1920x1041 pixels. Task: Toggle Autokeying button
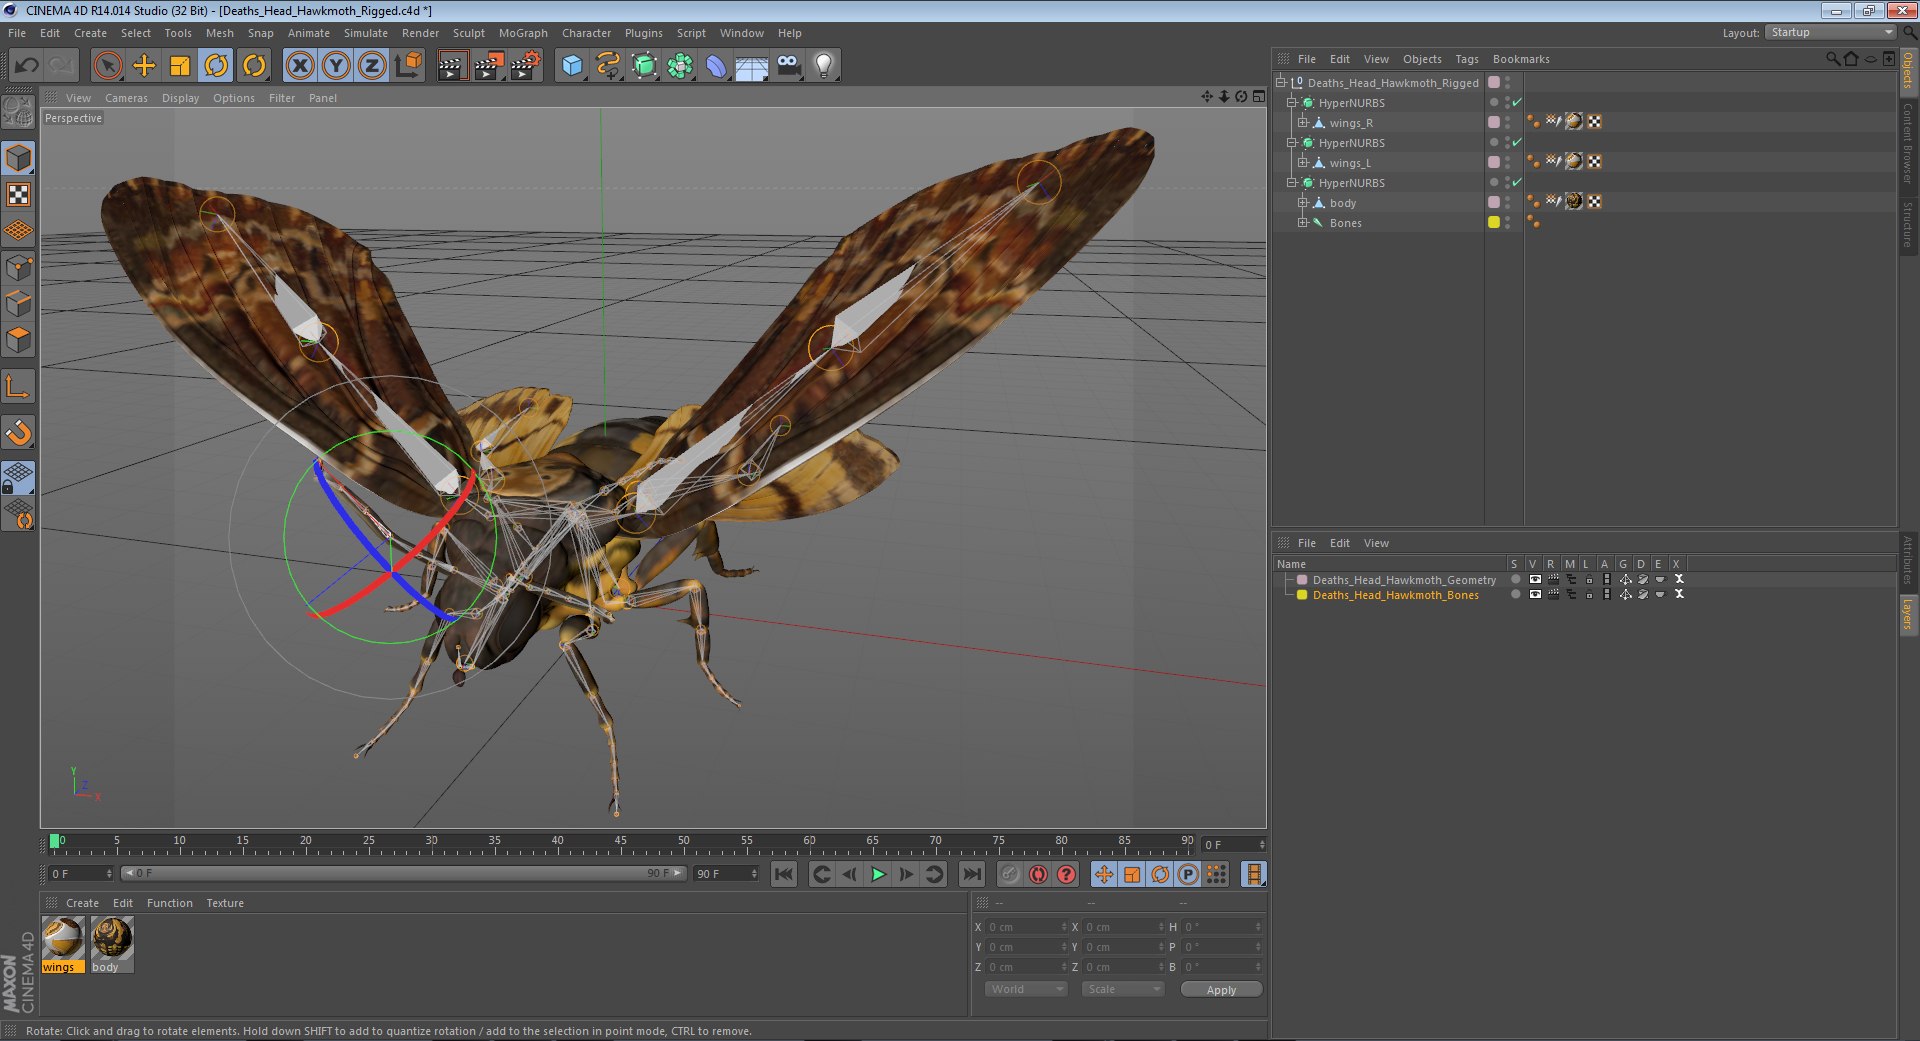point(1038,875)
